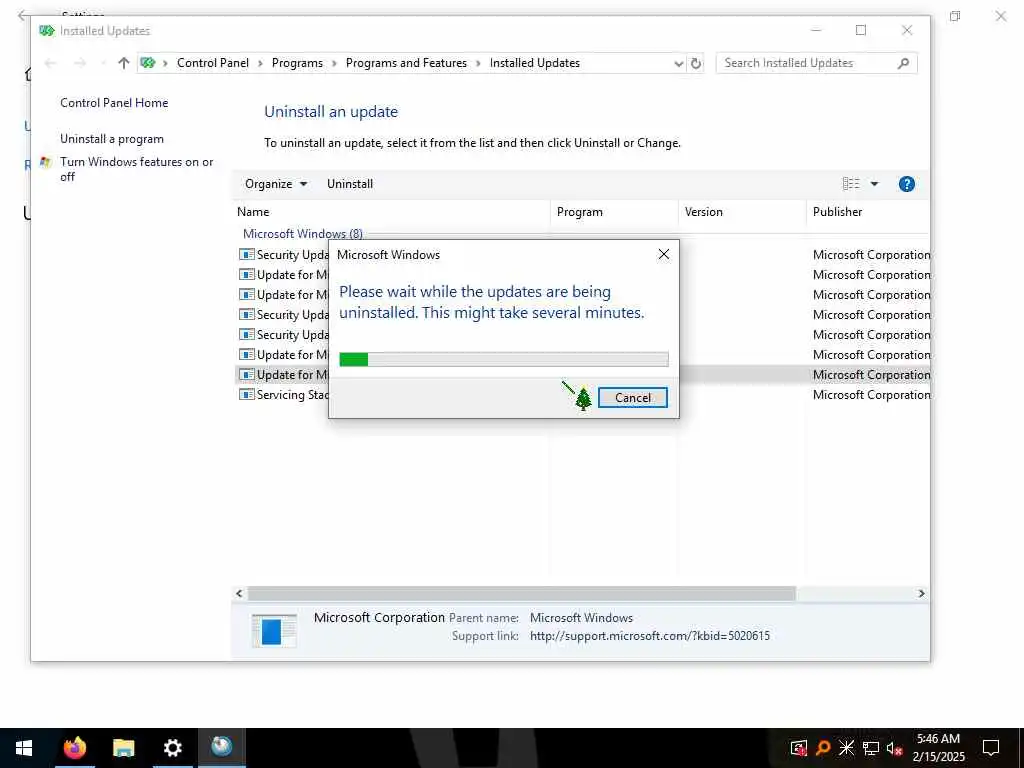Viewport: 1024px width, 768px height.
Task: Sort by the Publisher column header
Action: [868, 212]
